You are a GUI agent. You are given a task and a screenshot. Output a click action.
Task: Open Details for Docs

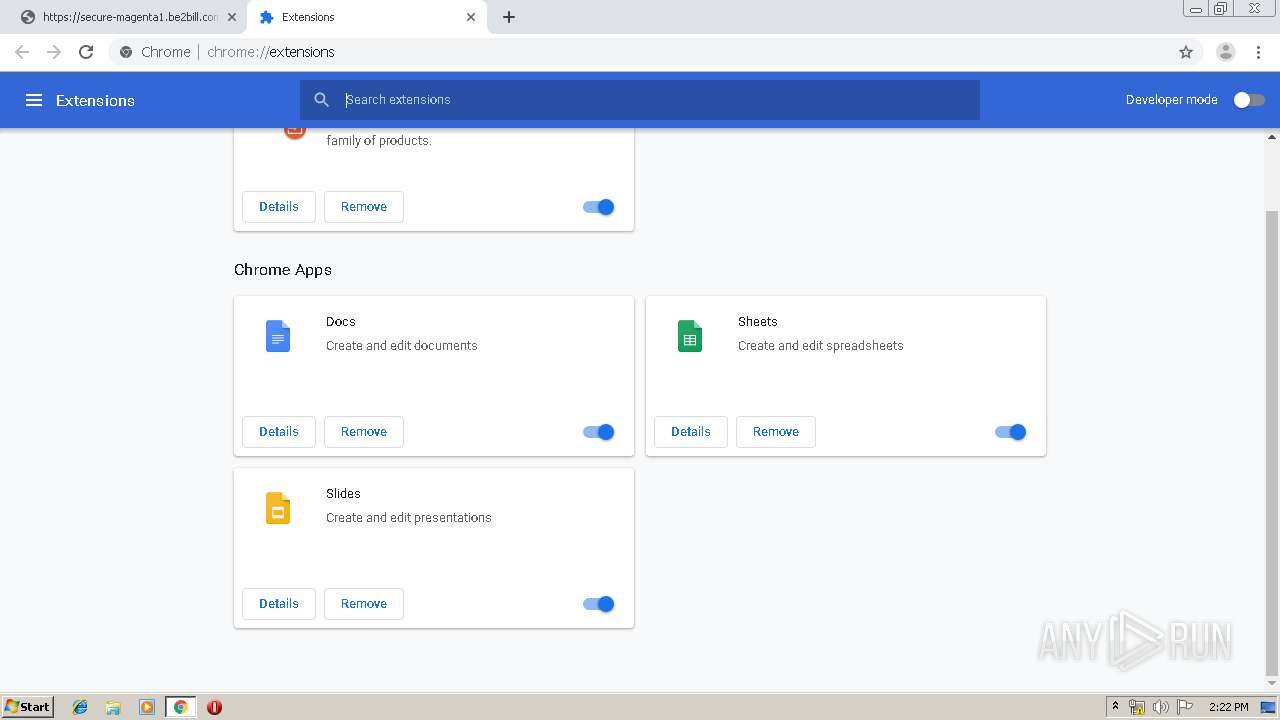click(x=279, y=432)
